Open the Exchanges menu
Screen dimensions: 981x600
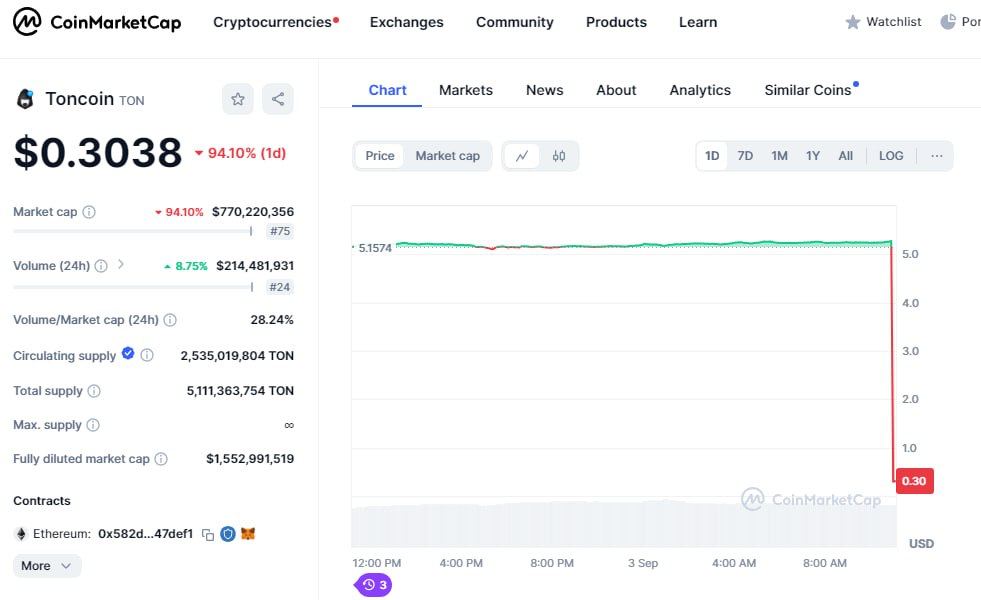[x=406, y=22]
